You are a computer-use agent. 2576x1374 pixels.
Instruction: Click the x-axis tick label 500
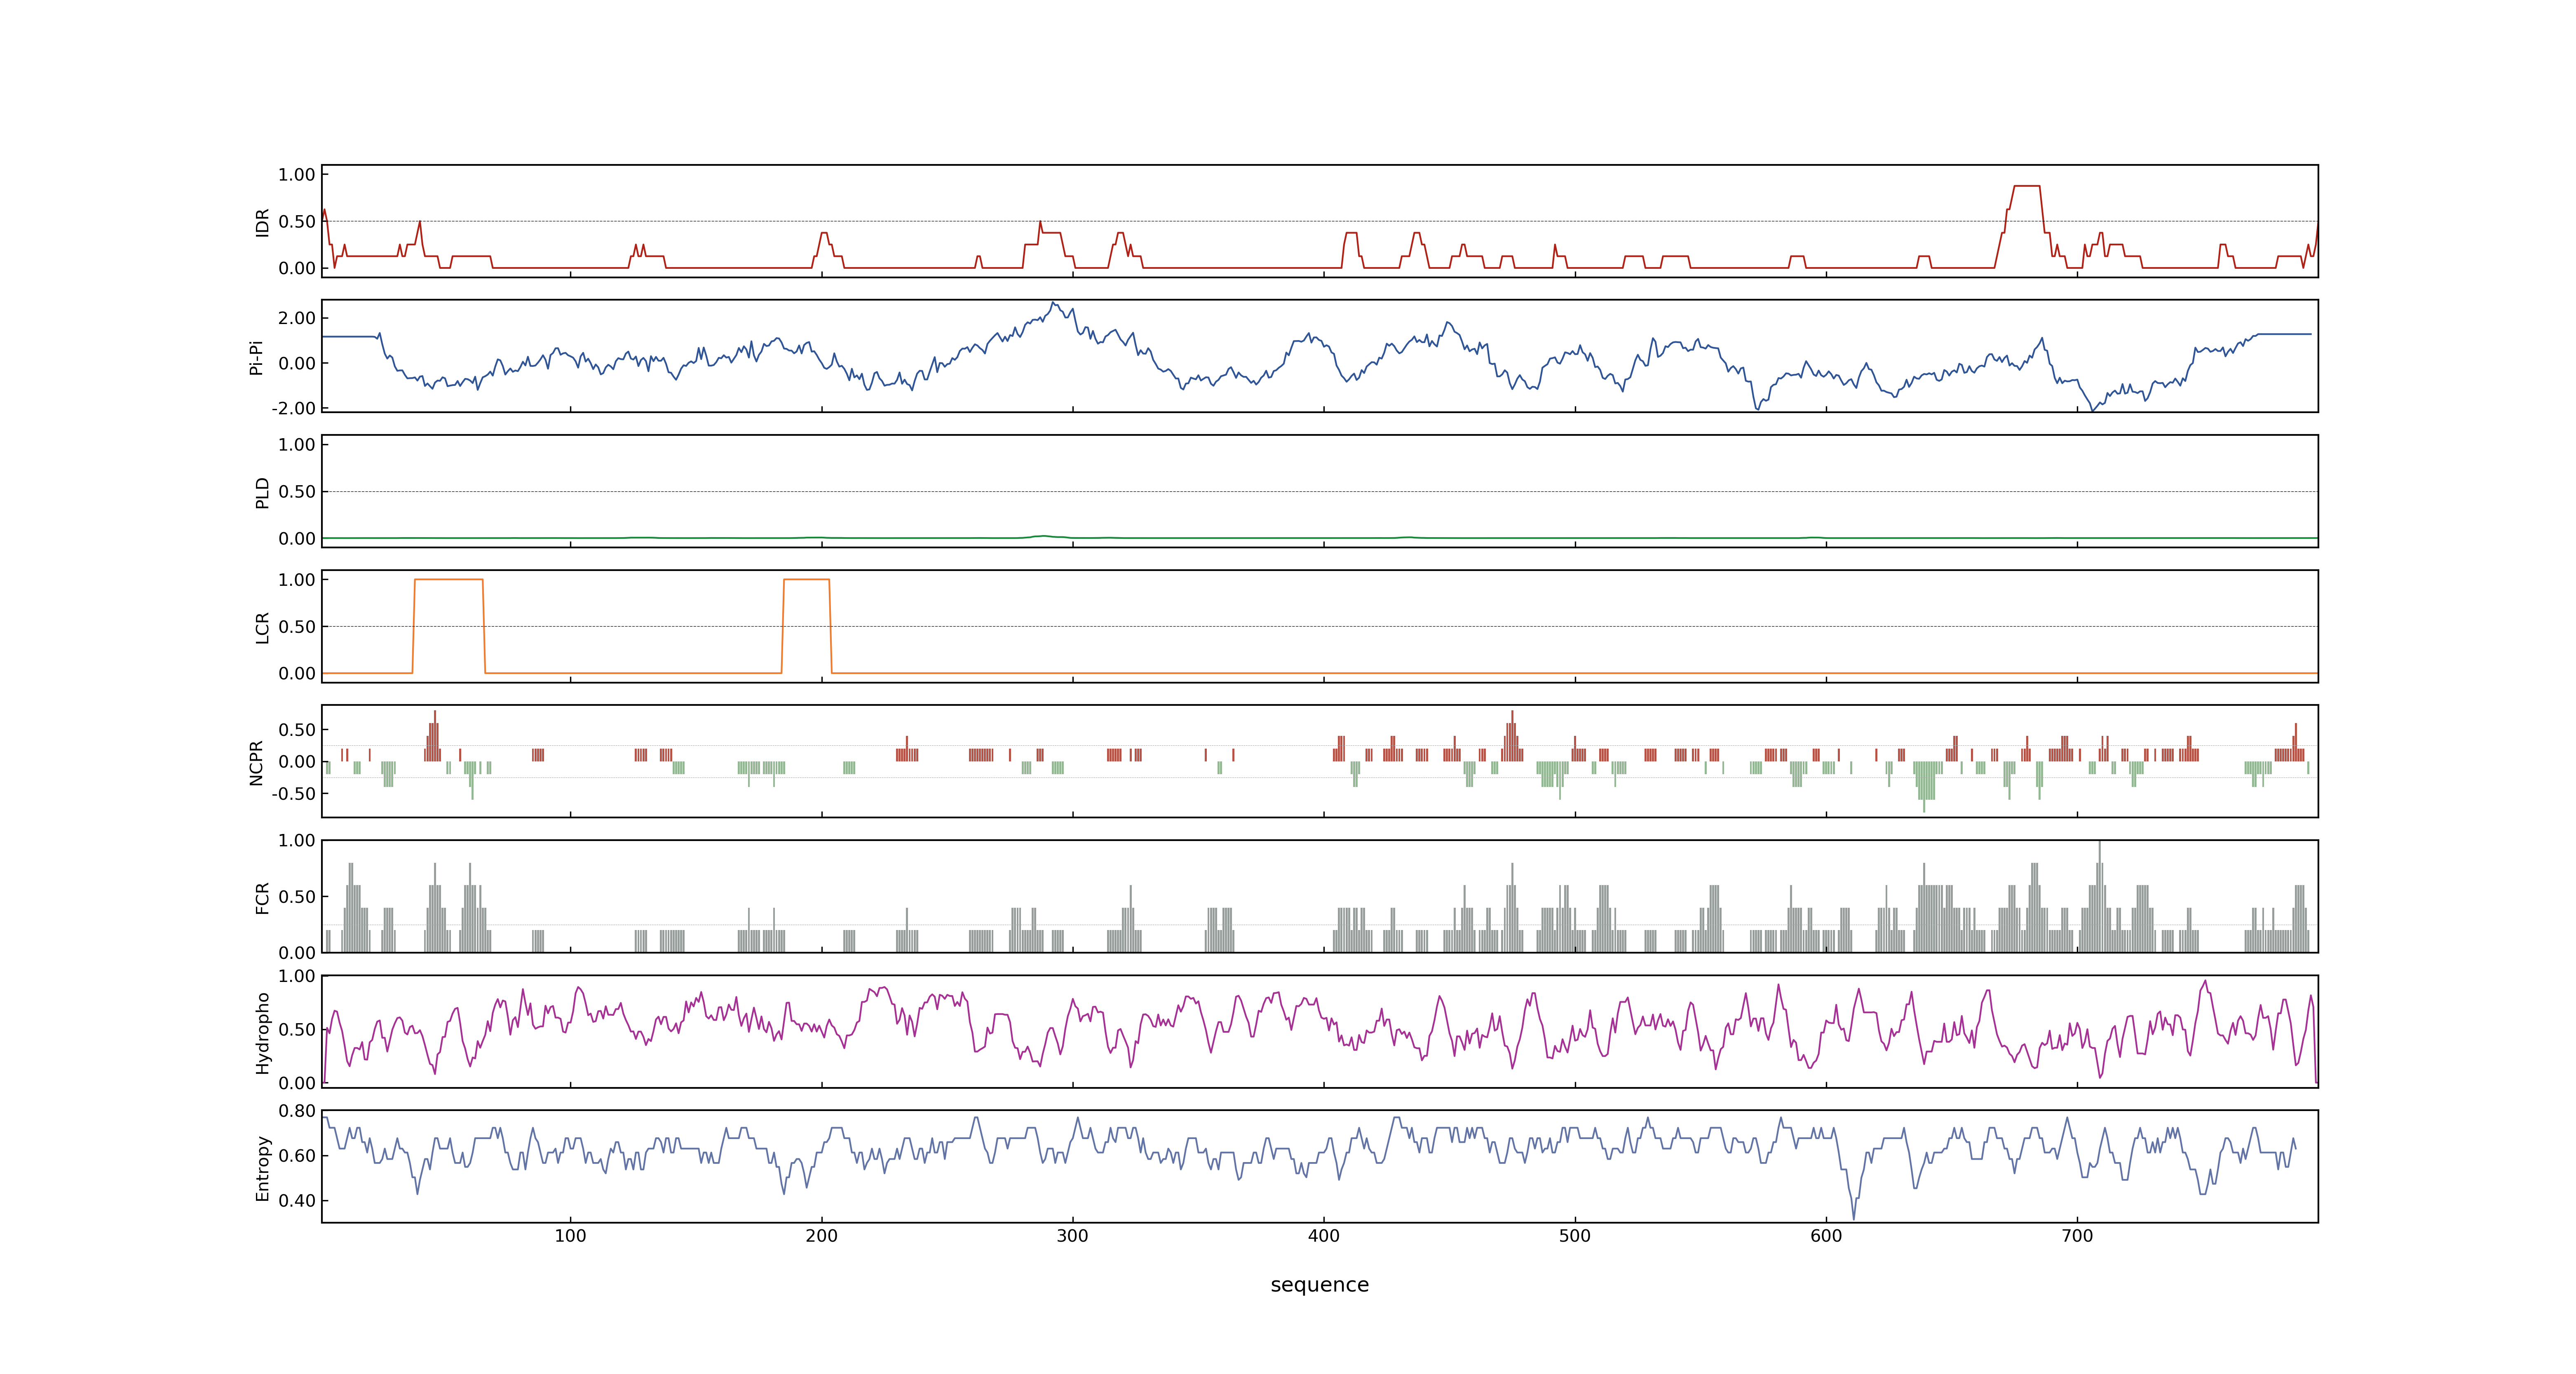[x=1574, y=1236]
